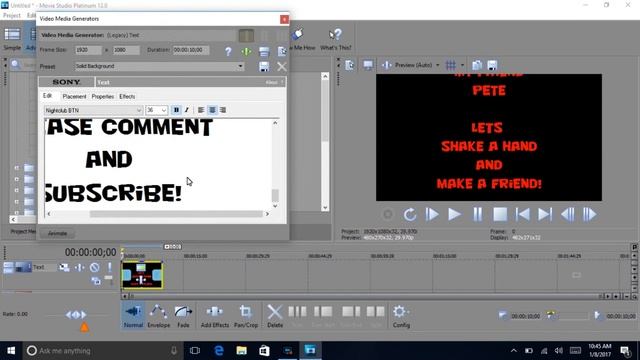The width and height of the screenshot is (640, 360).
Task: Click the Fade tool
Action: pyautogui.click(x=183, y=316)
